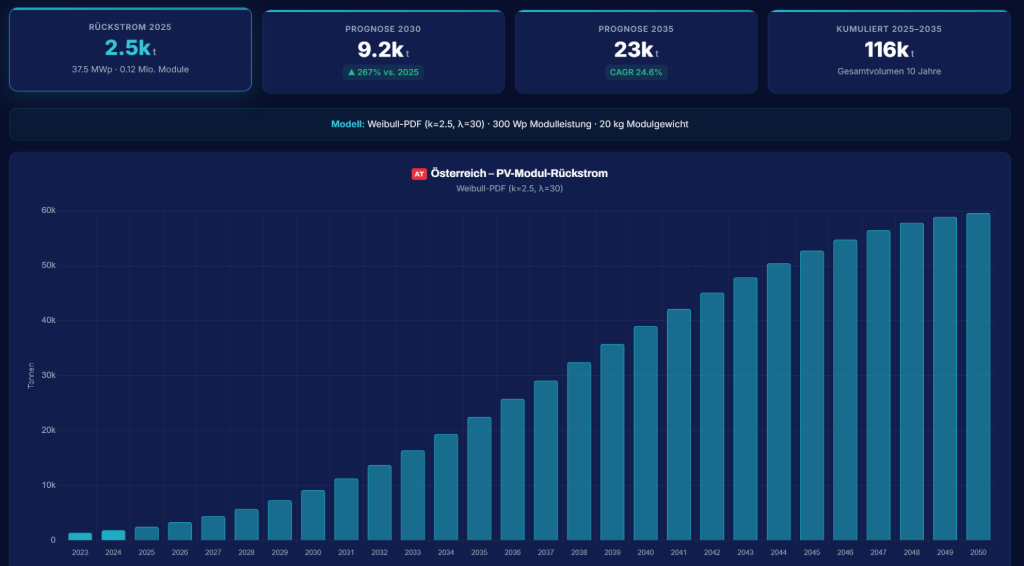Click the 2040 bar in chart

[646, 433]
